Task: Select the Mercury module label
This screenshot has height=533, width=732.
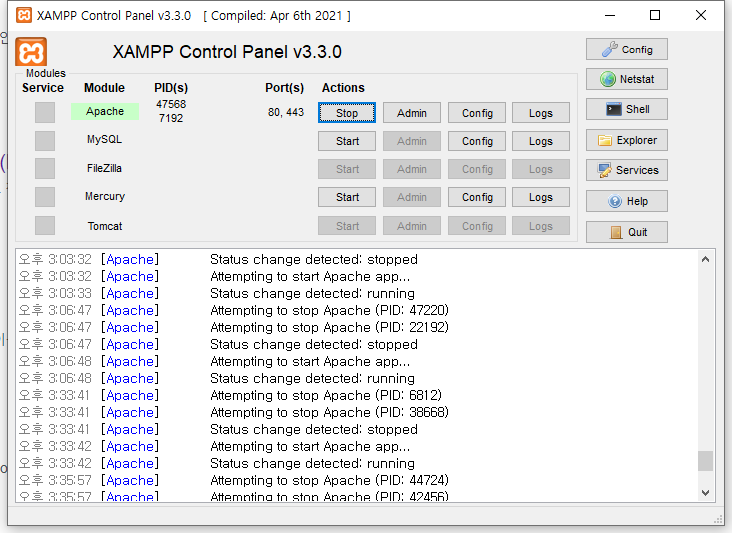Action: click(x=105, y=196)
